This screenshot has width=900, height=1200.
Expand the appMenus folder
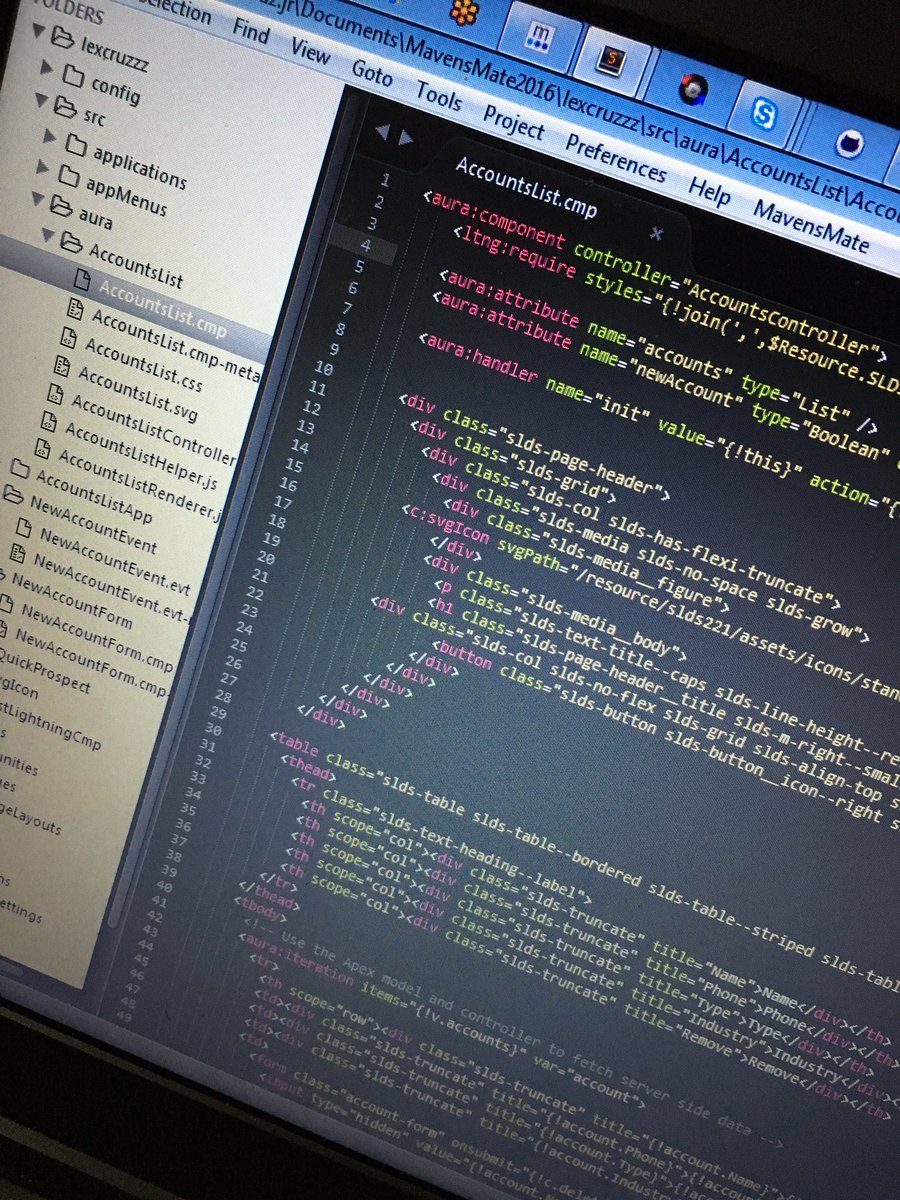click(42, 167)
